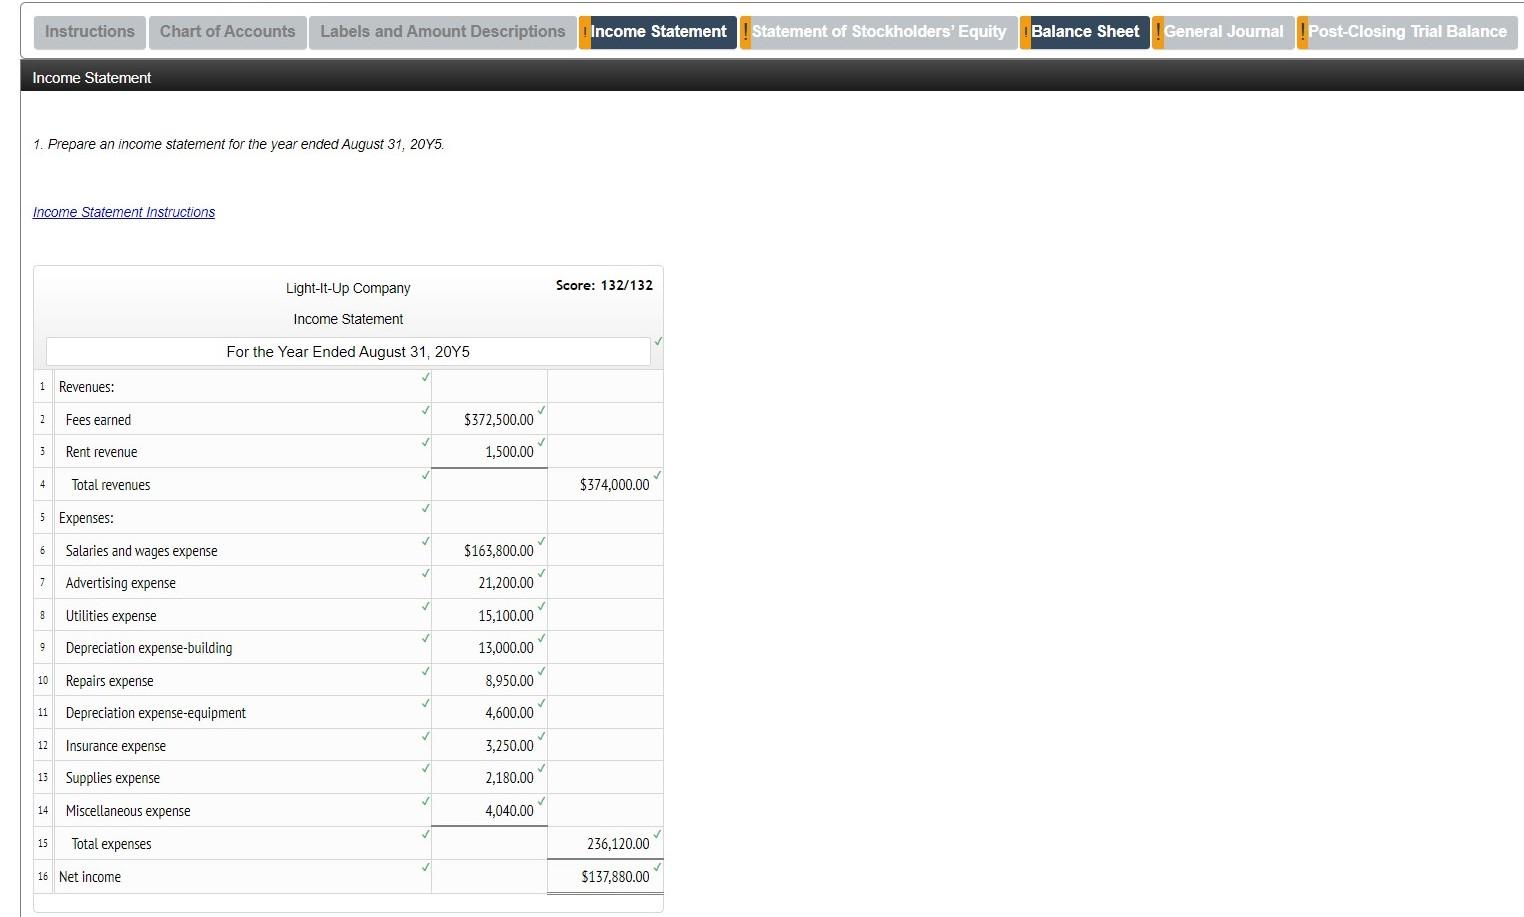Switch to Statement of Stockholders' Equity tab
The height and width of the screenshot is (917, 1524).
tap(880, 32)
